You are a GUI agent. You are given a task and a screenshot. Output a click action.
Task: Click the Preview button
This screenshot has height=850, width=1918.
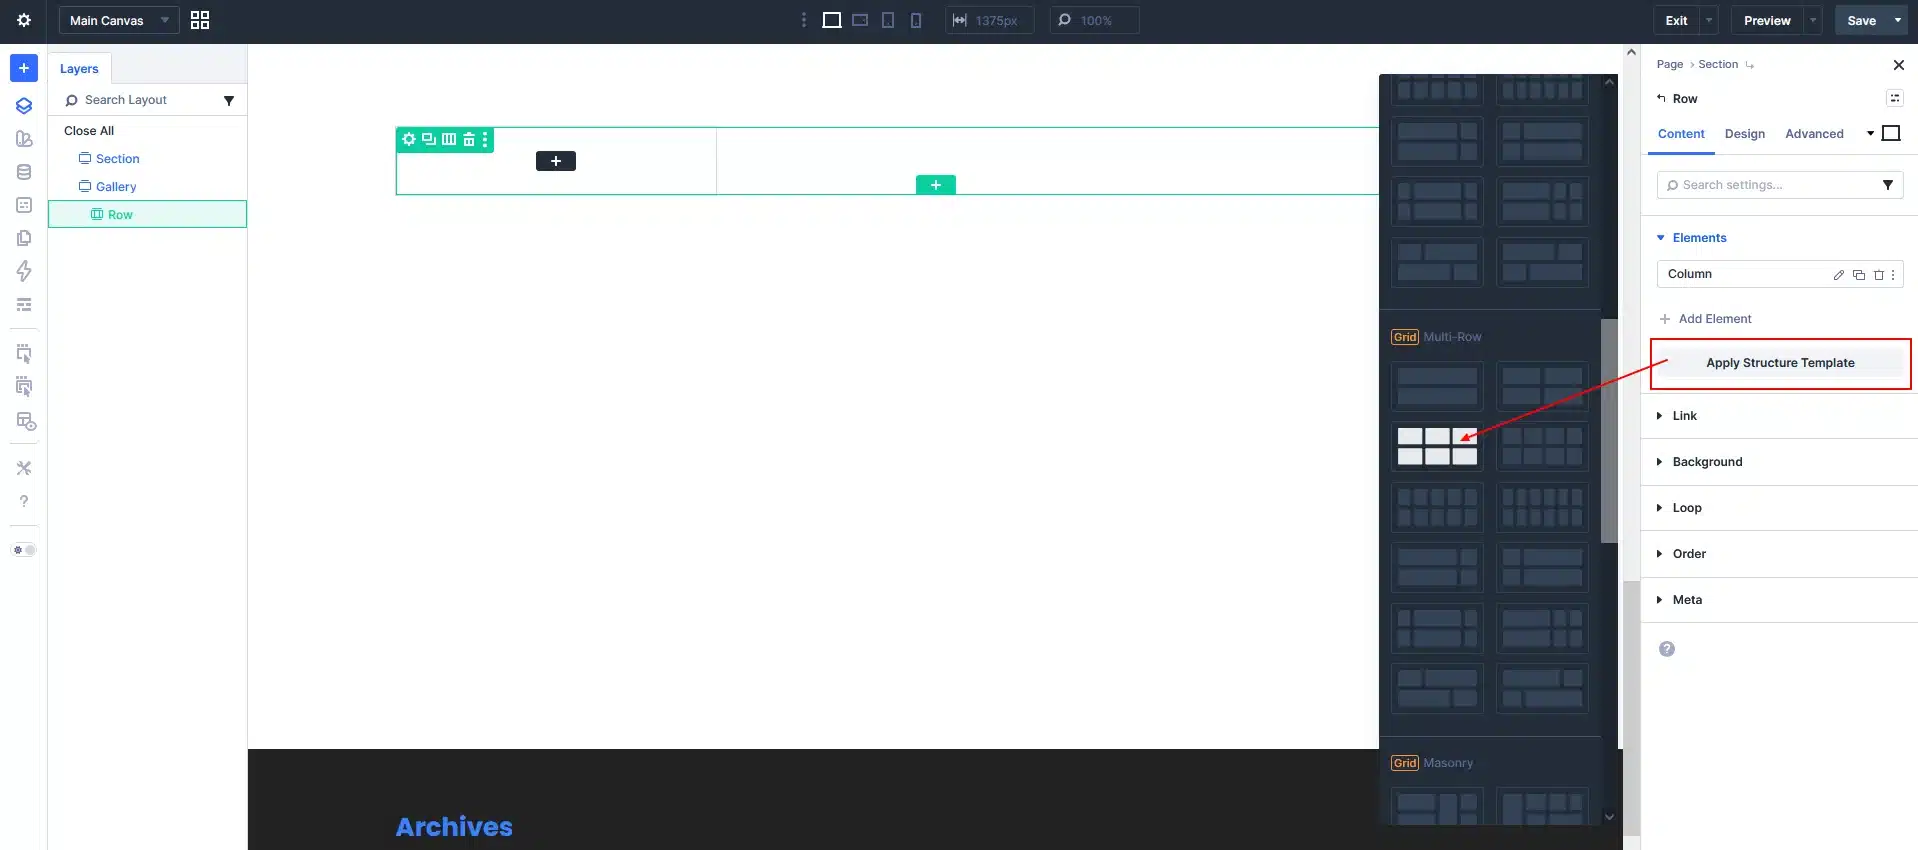[x=1767, y=20]
